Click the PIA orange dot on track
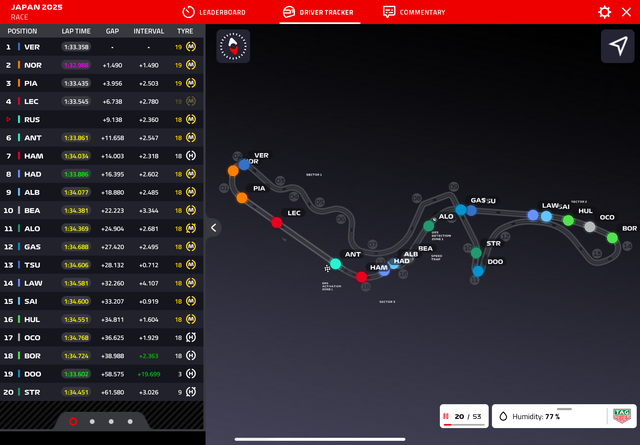 242,198
